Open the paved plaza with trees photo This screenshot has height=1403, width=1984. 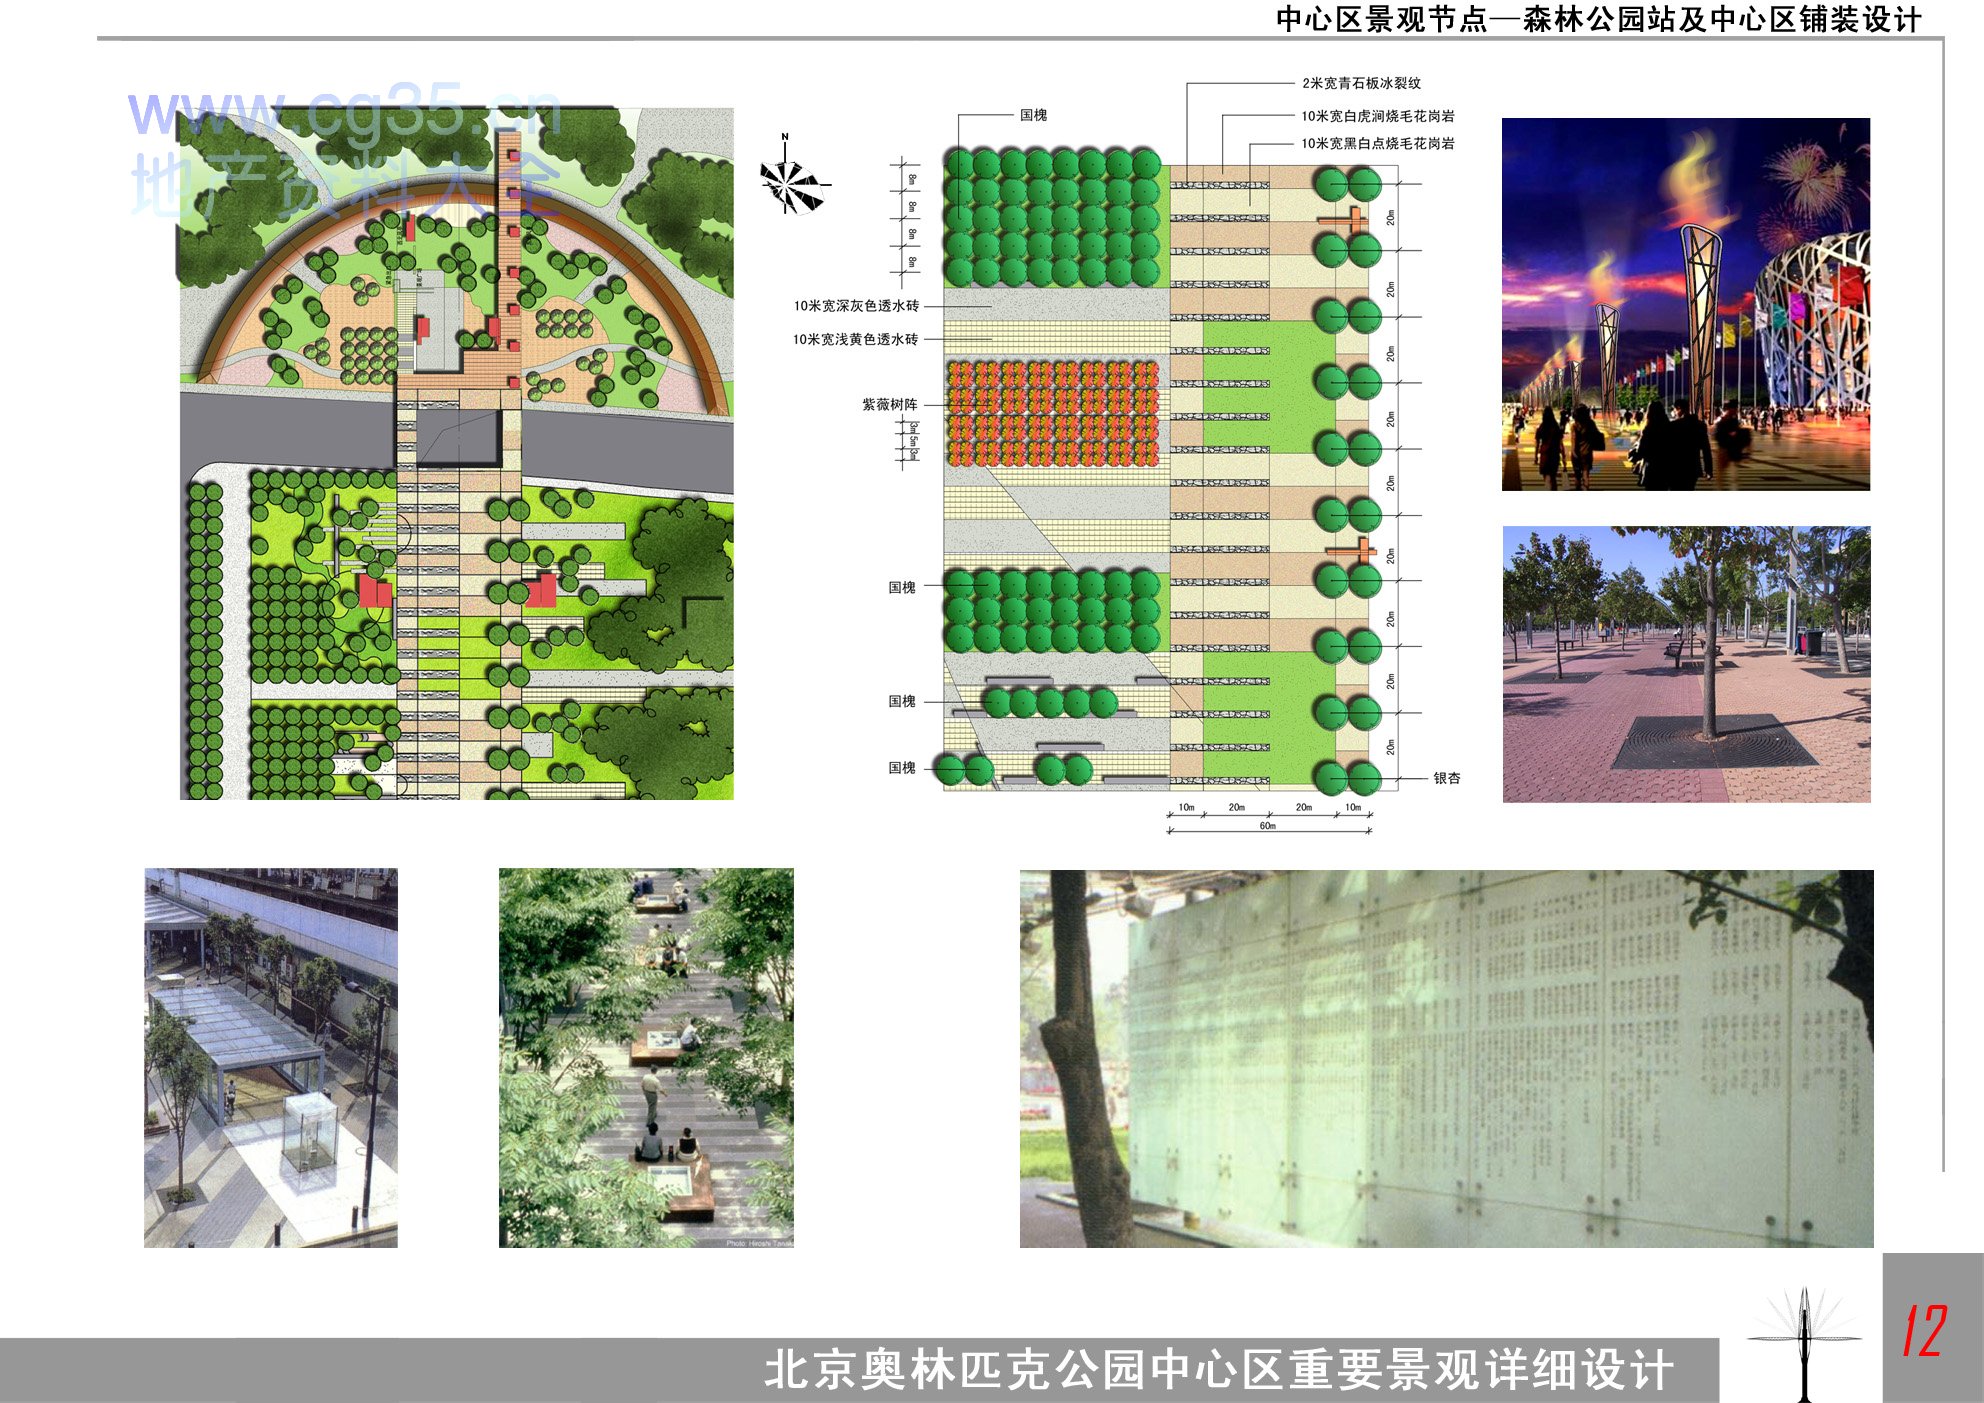1686,664
